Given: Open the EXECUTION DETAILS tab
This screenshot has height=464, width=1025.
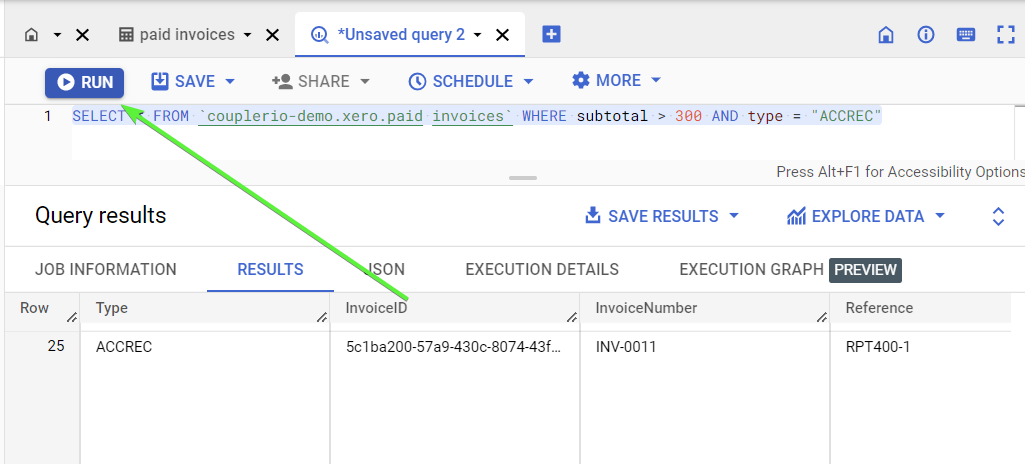Looking at the screenshot, I should coord(542,269).
